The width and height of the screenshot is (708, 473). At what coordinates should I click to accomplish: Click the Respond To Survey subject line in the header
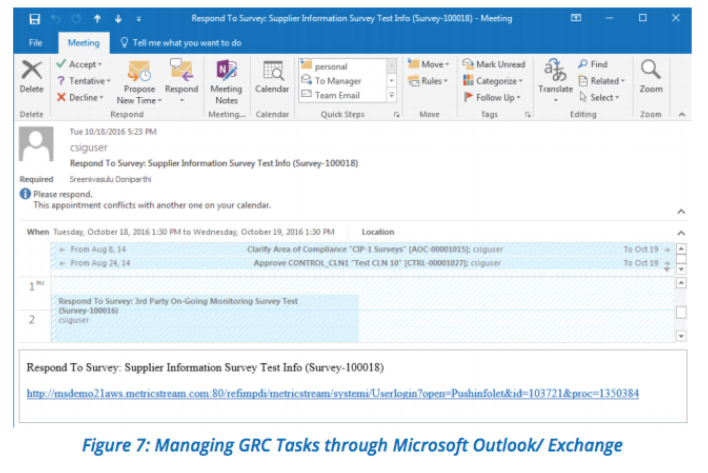(x=214, y=163)
